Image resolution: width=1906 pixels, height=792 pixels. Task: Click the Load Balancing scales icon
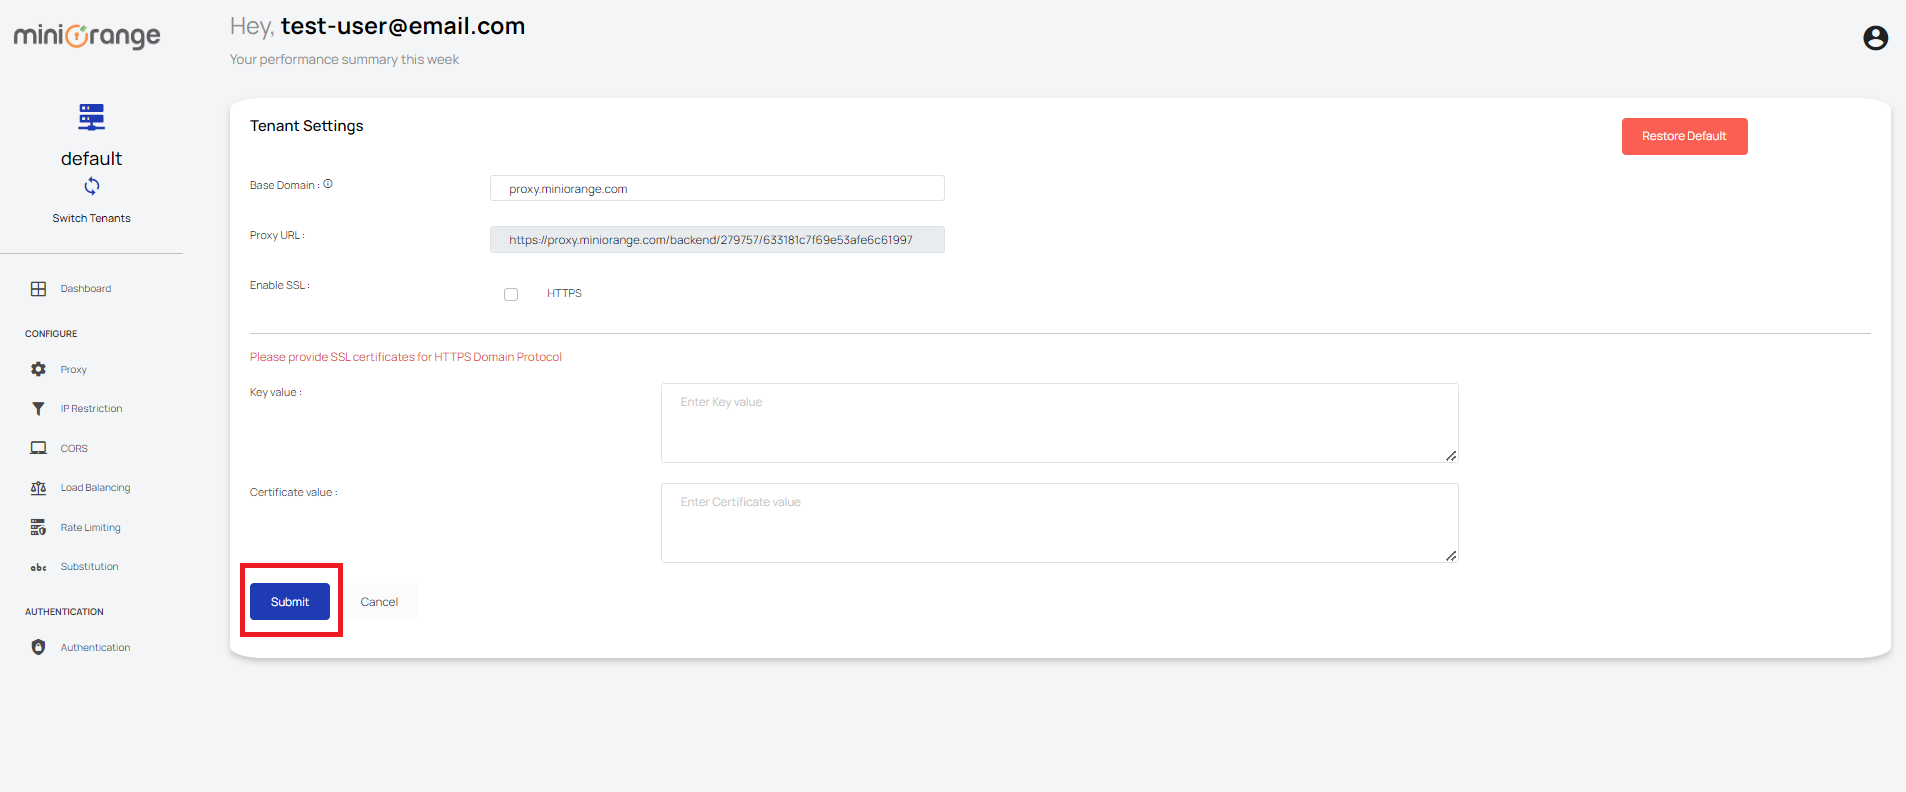[38, 488]
